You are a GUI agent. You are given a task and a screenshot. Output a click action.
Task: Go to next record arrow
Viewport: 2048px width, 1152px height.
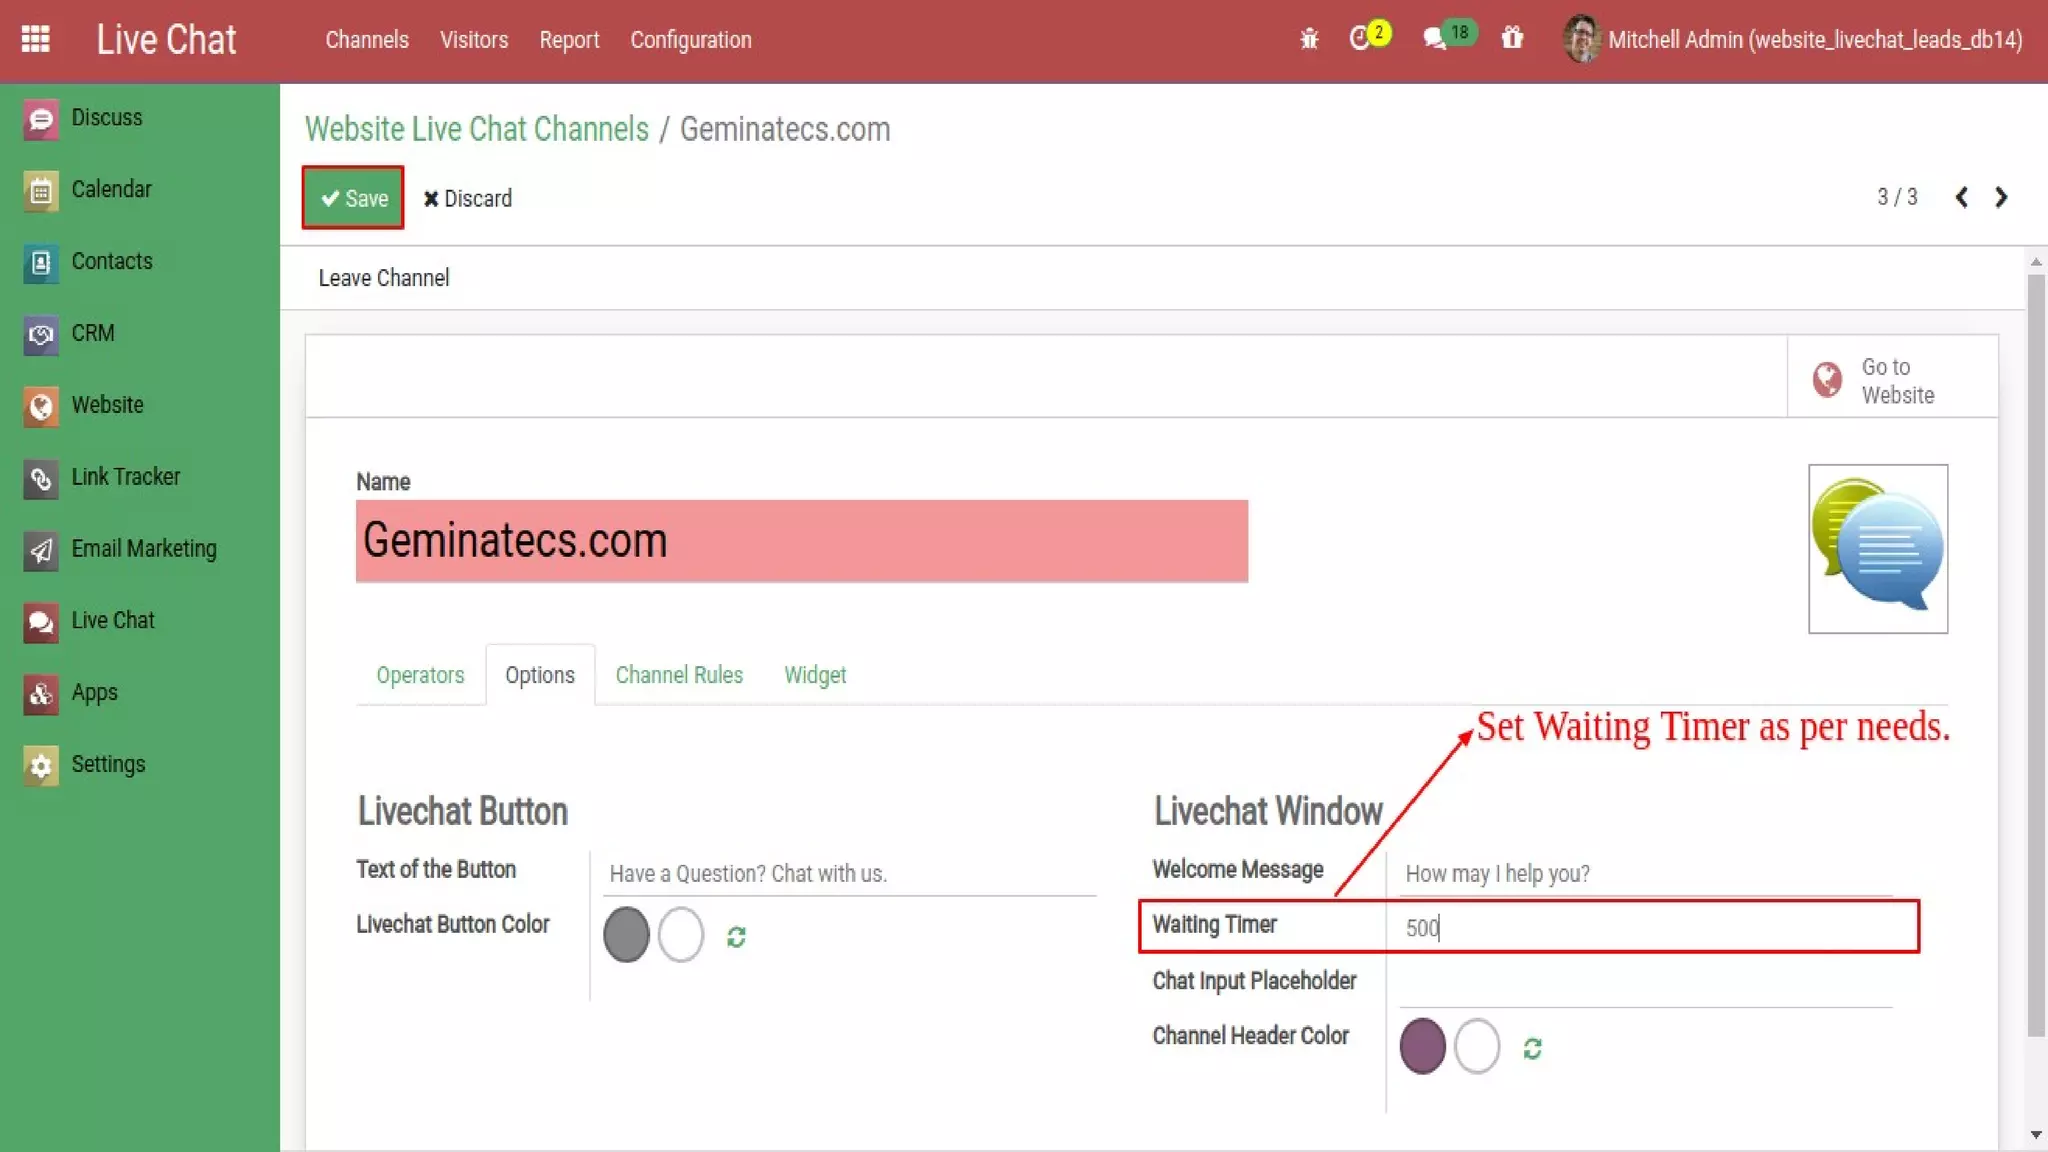2001,197
